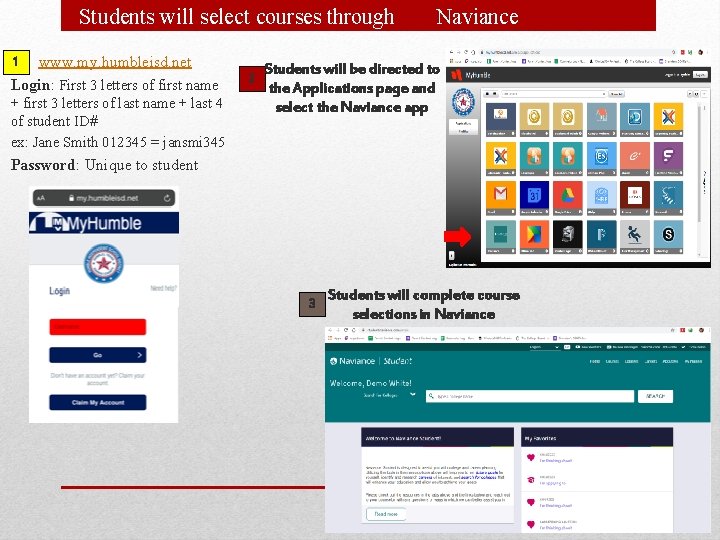
Task: Open the Google Calendar 31 tile
Action: (534, 197)
